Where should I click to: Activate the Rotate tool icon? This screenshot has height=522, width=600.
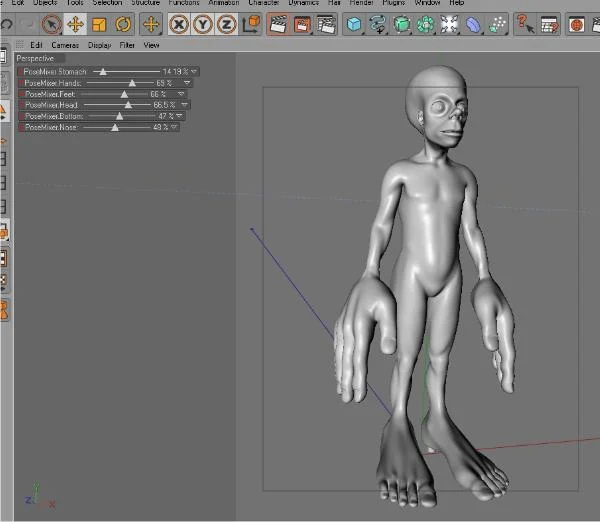123,24
